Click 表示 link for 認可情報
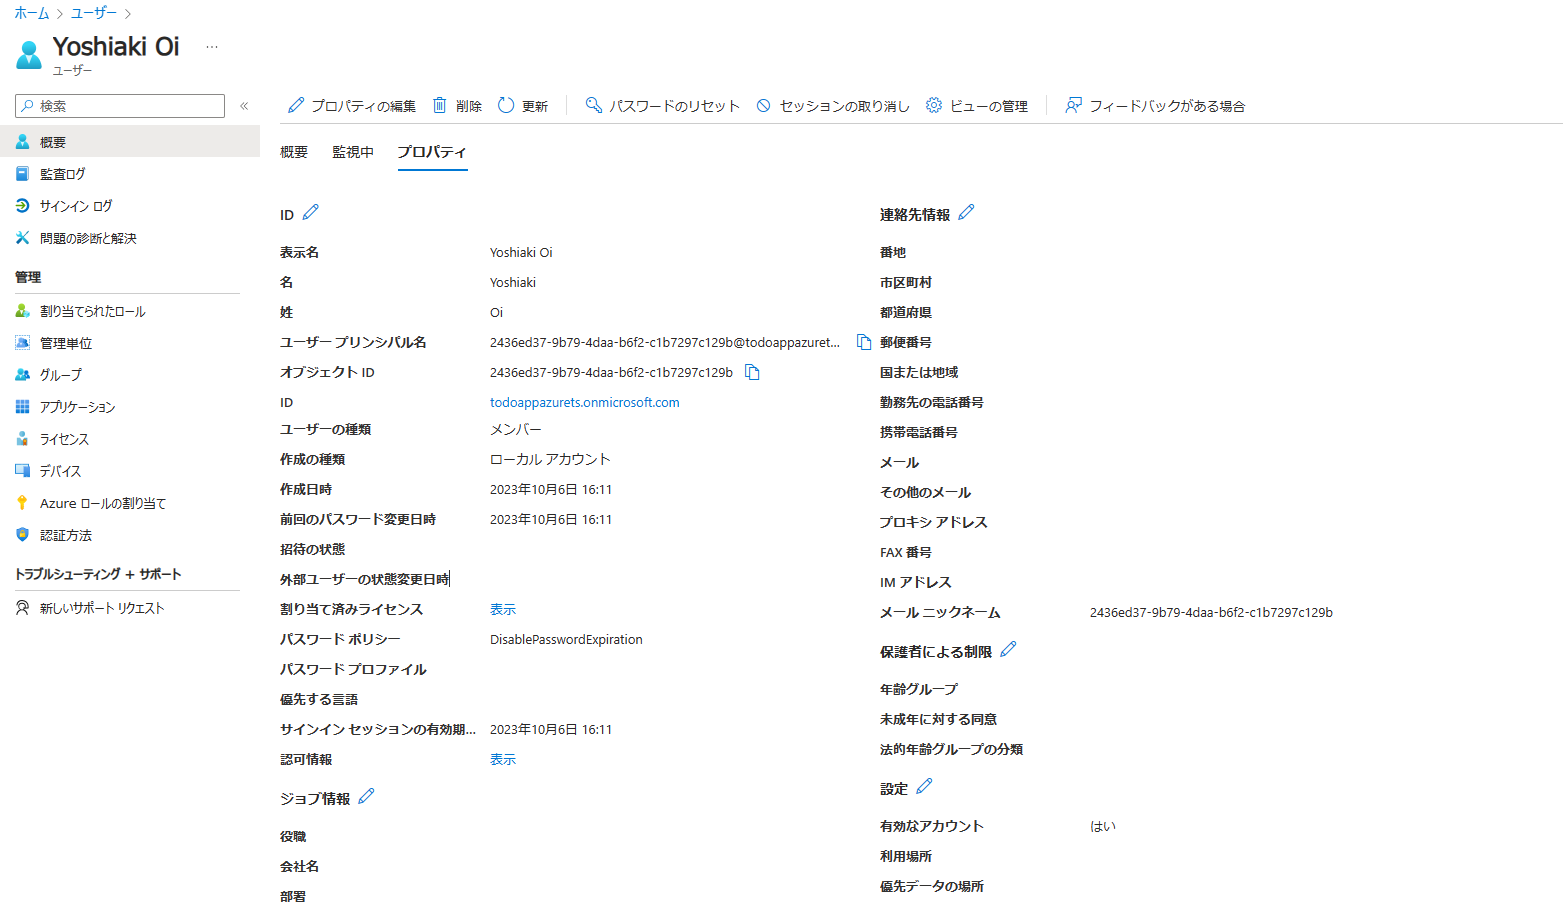Screen dimensions: 1563x911 point(503,759)
